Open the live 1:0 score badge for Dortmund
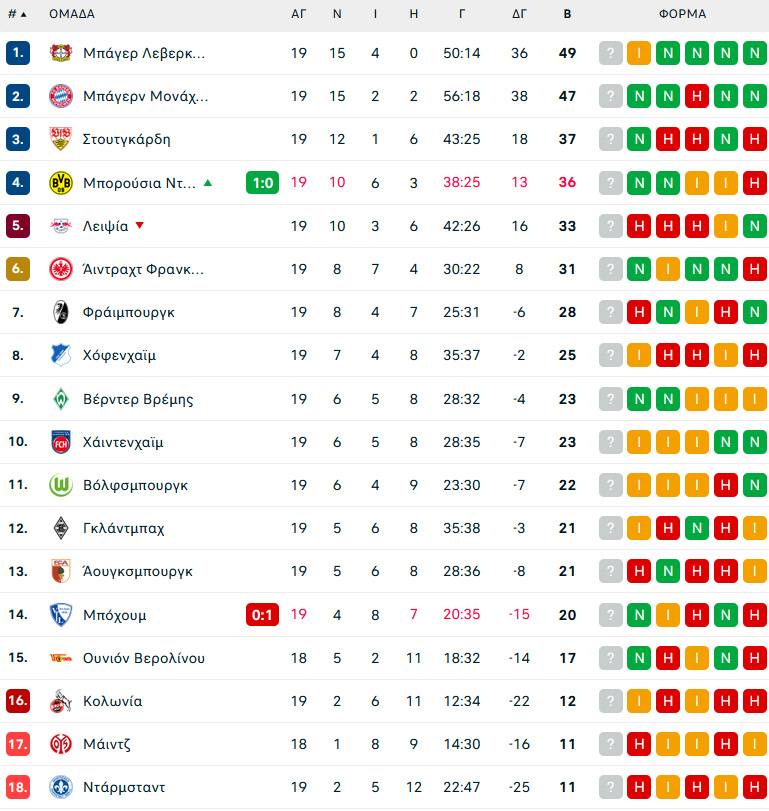769x811 pixels. point(262,183)
